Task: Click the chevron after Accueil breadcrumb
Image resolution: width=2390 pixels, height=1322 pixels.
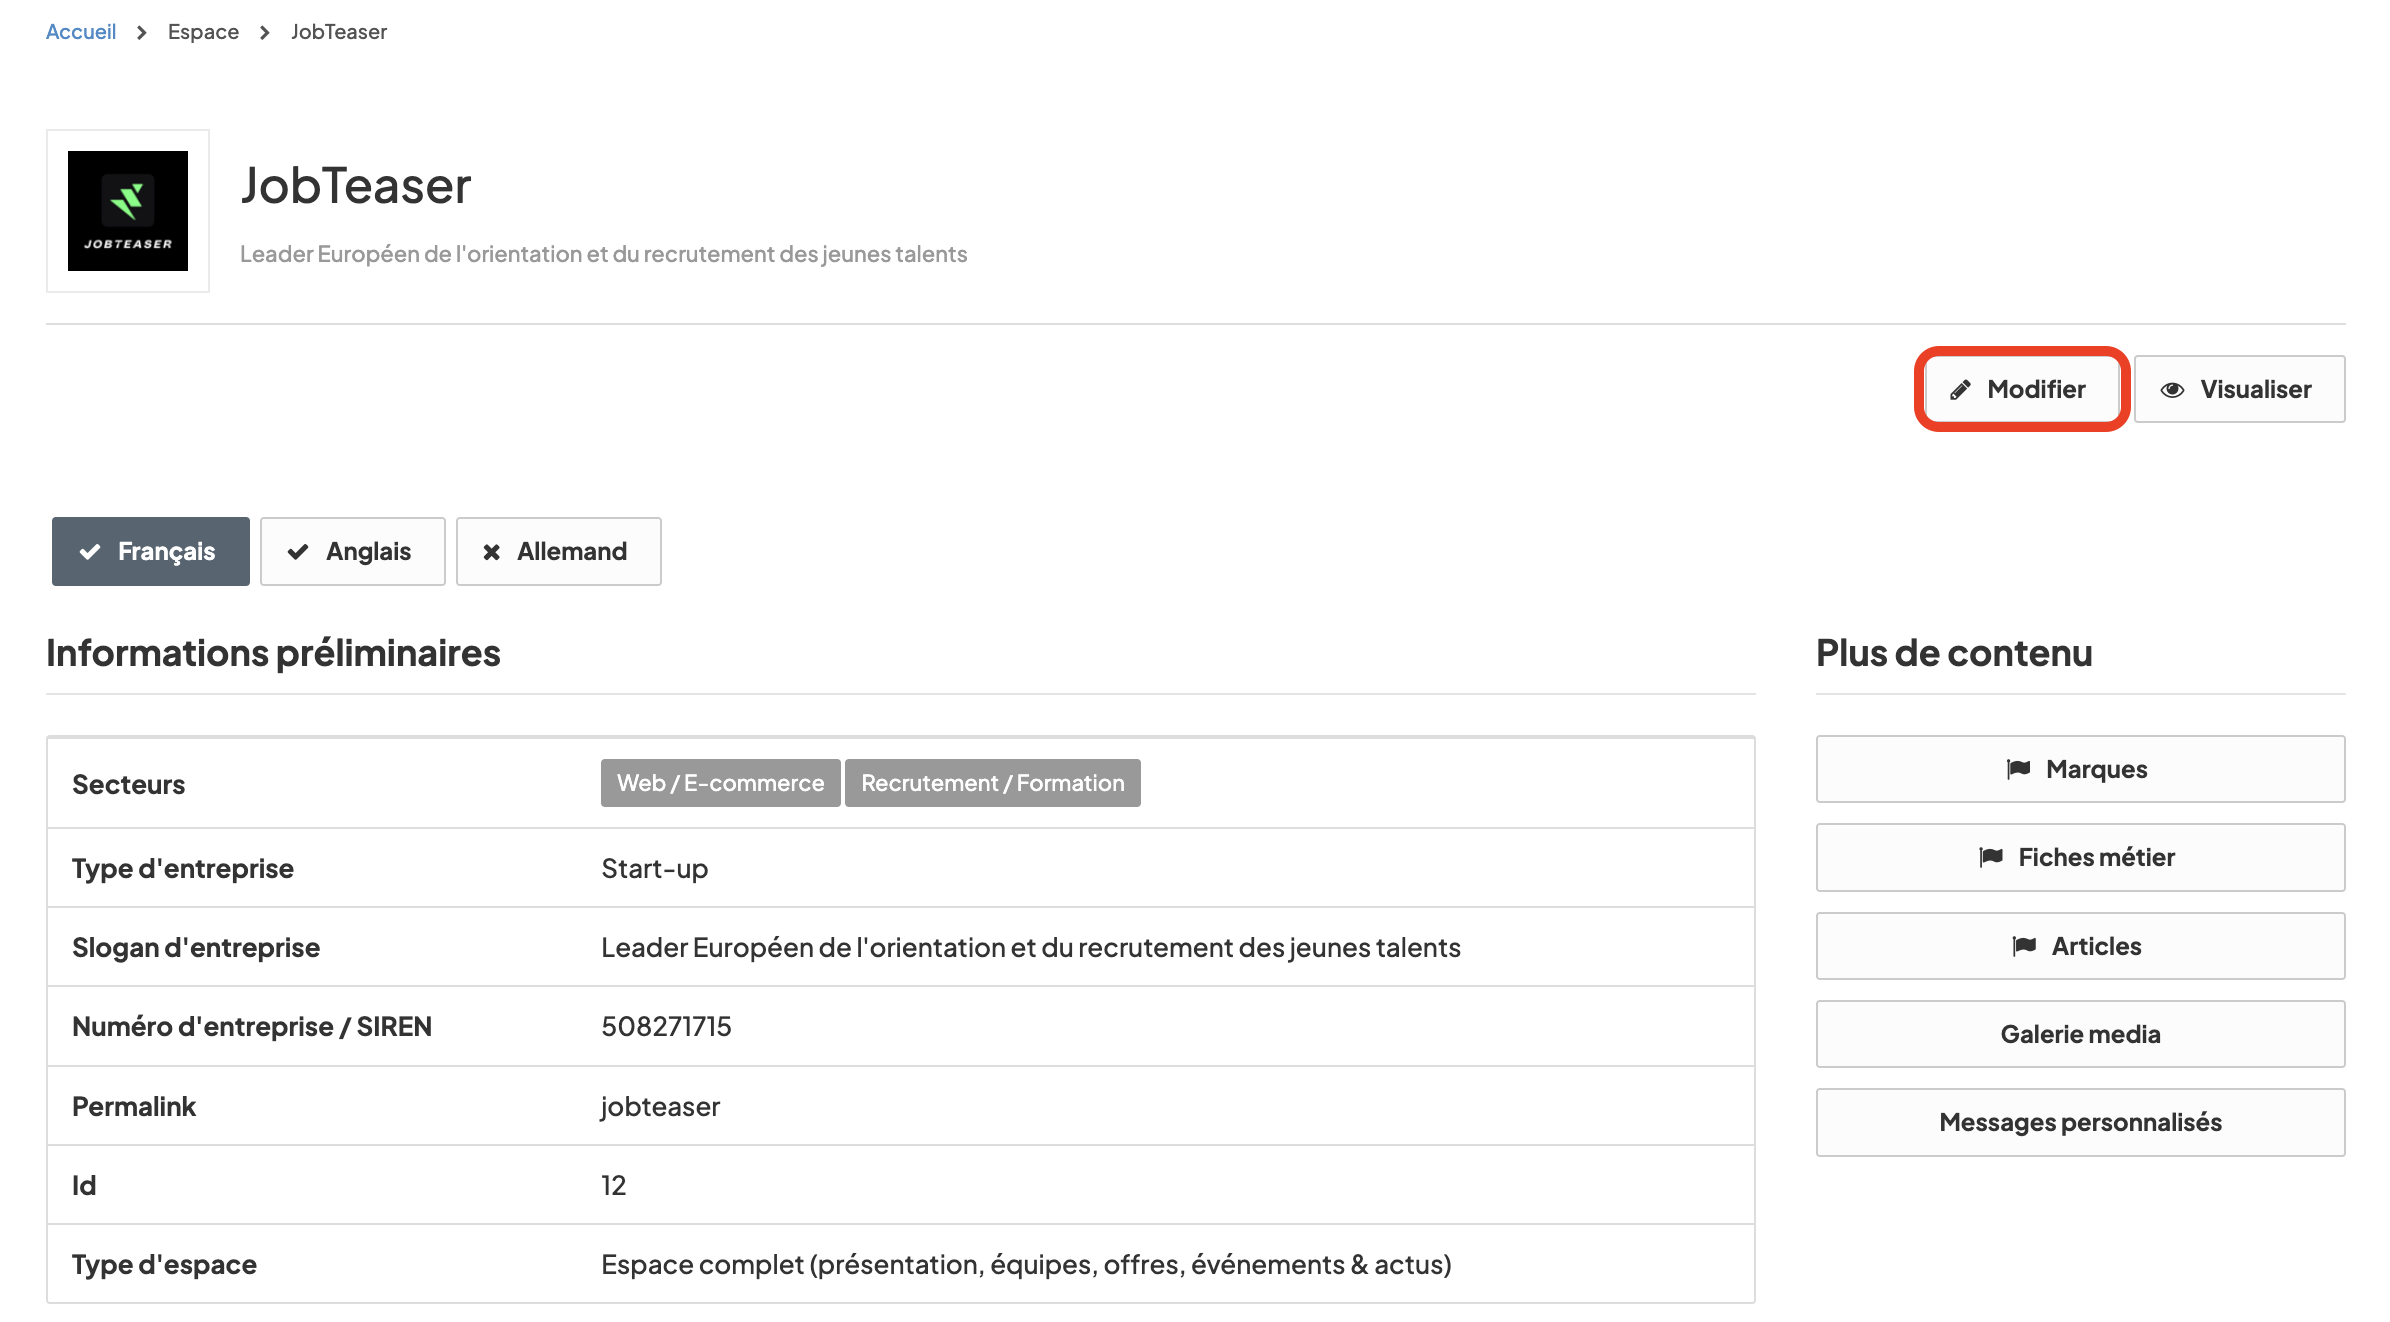Action: 142,33
